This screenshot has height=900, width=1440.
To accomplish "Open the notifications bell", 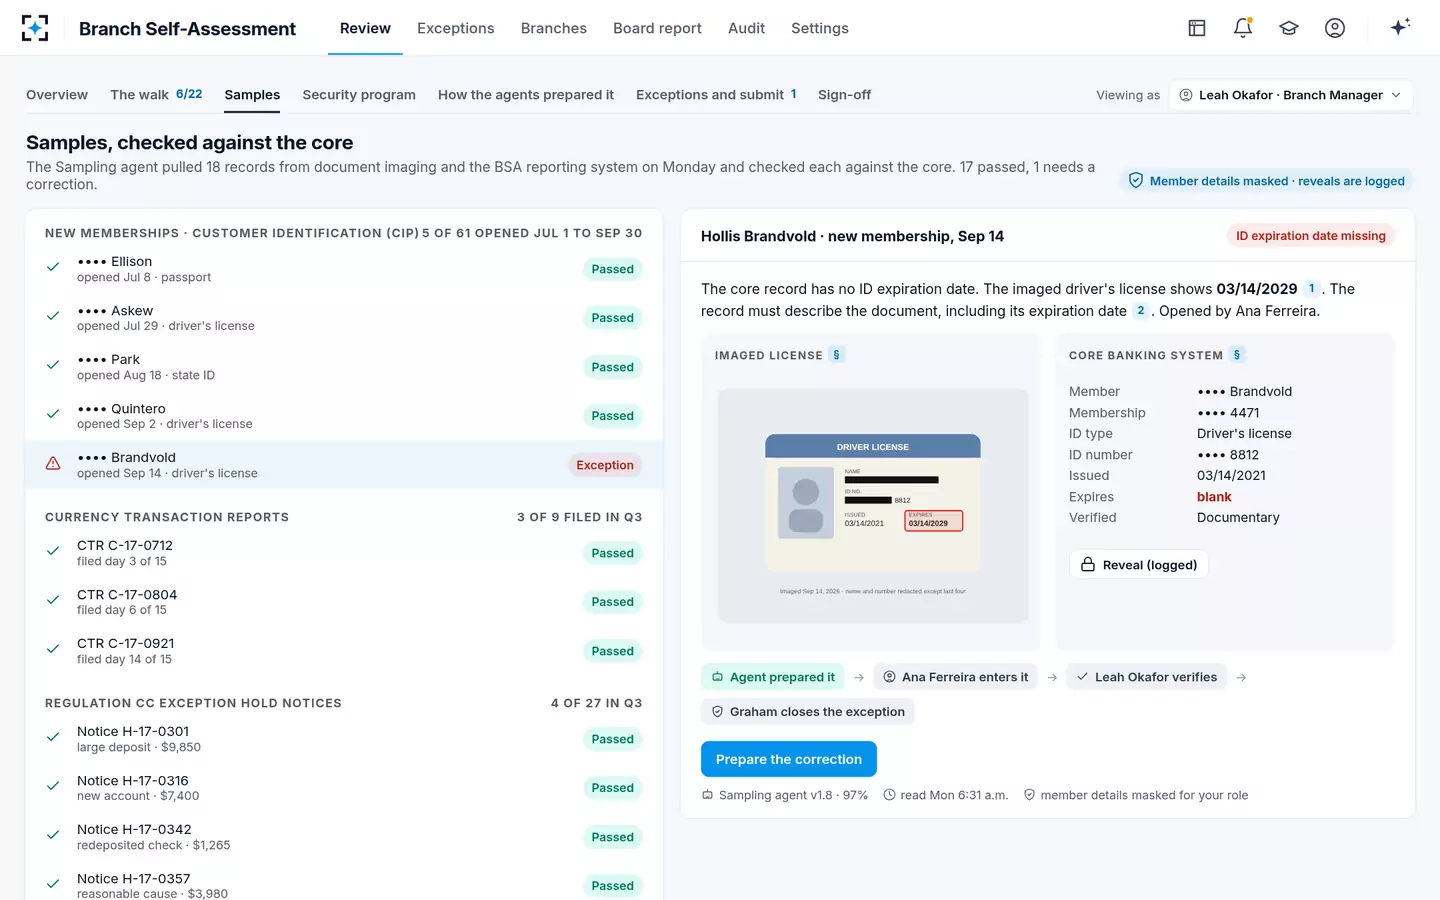I will point(1243,28).
